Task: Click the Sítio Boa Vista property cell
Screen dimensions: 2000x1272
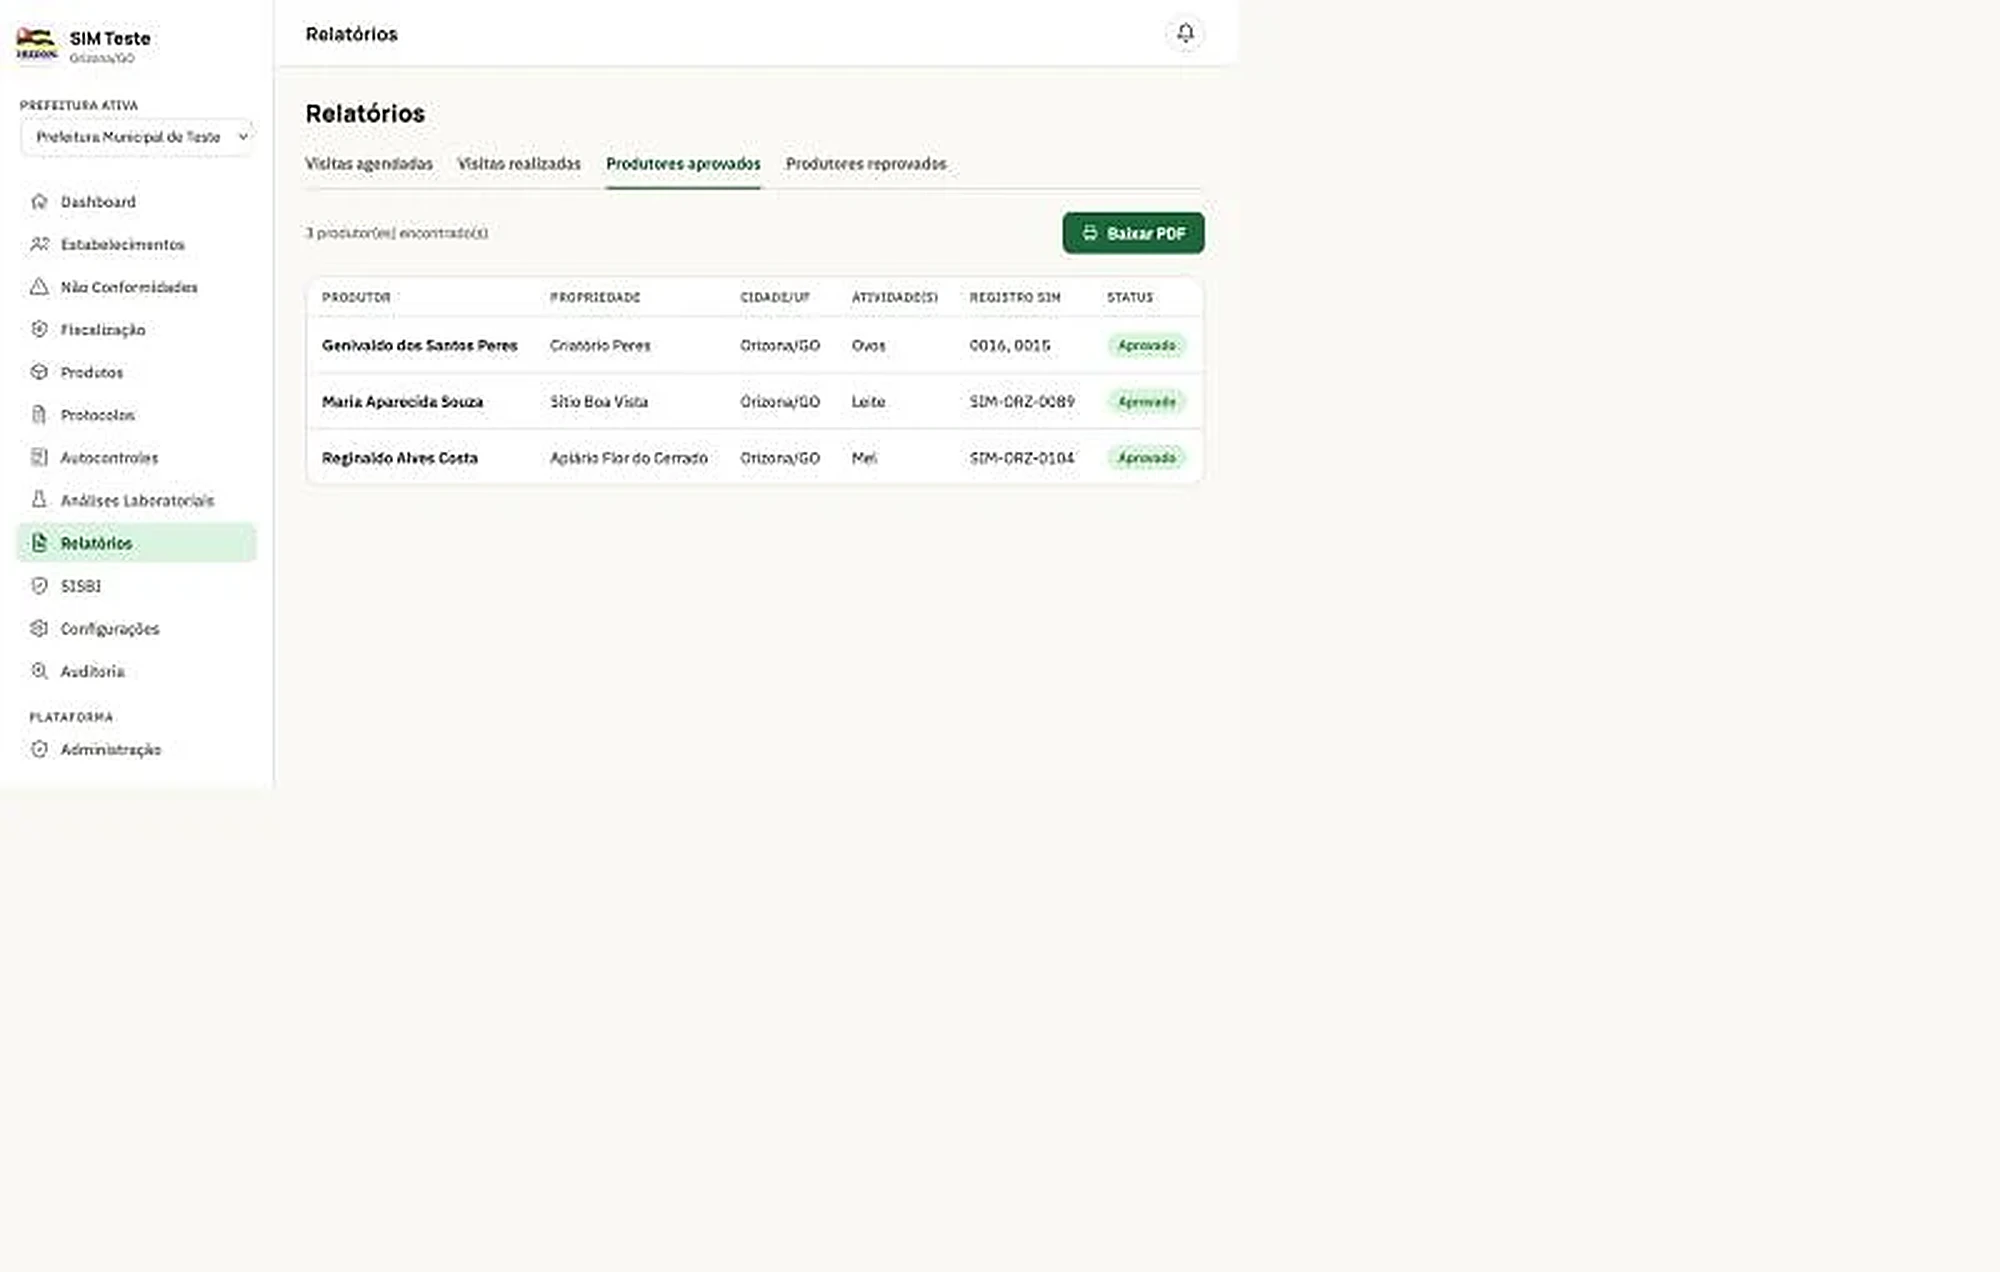Action: [599, 401]
